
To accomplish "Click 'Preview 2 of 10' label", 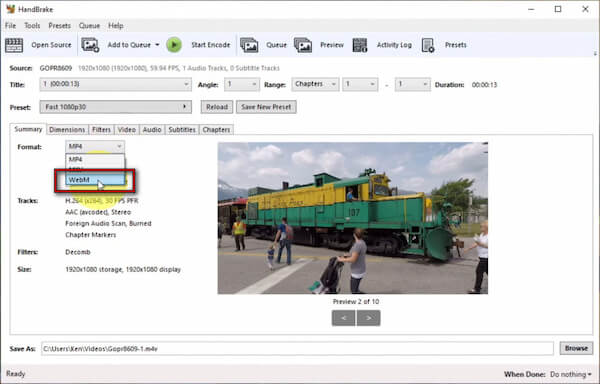I will click(356, 301).
